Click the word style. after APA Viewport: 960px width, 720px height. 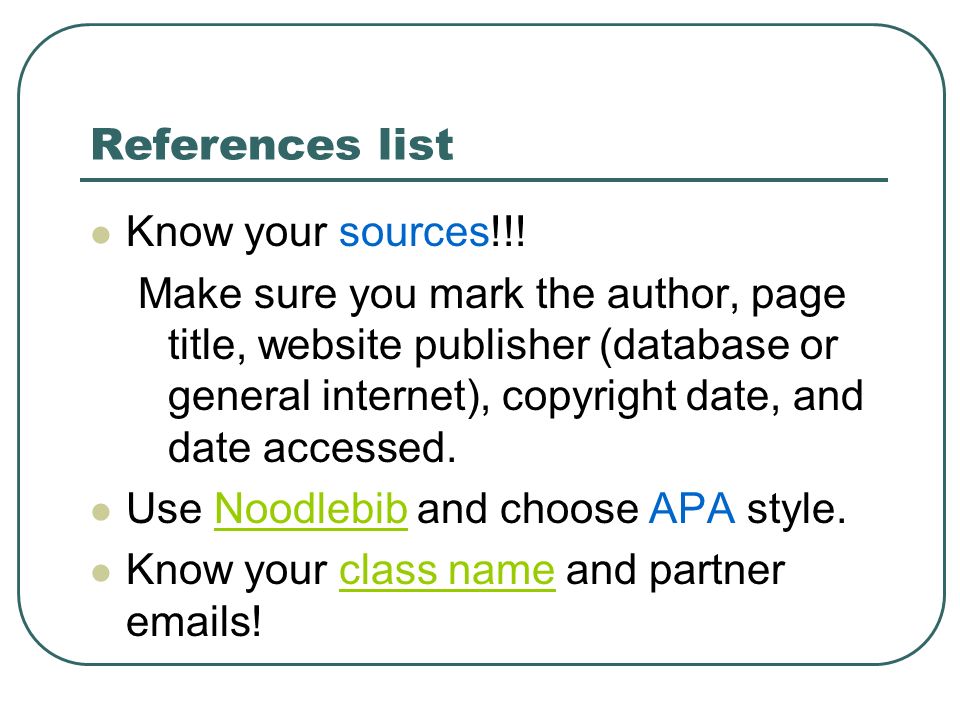796,509
